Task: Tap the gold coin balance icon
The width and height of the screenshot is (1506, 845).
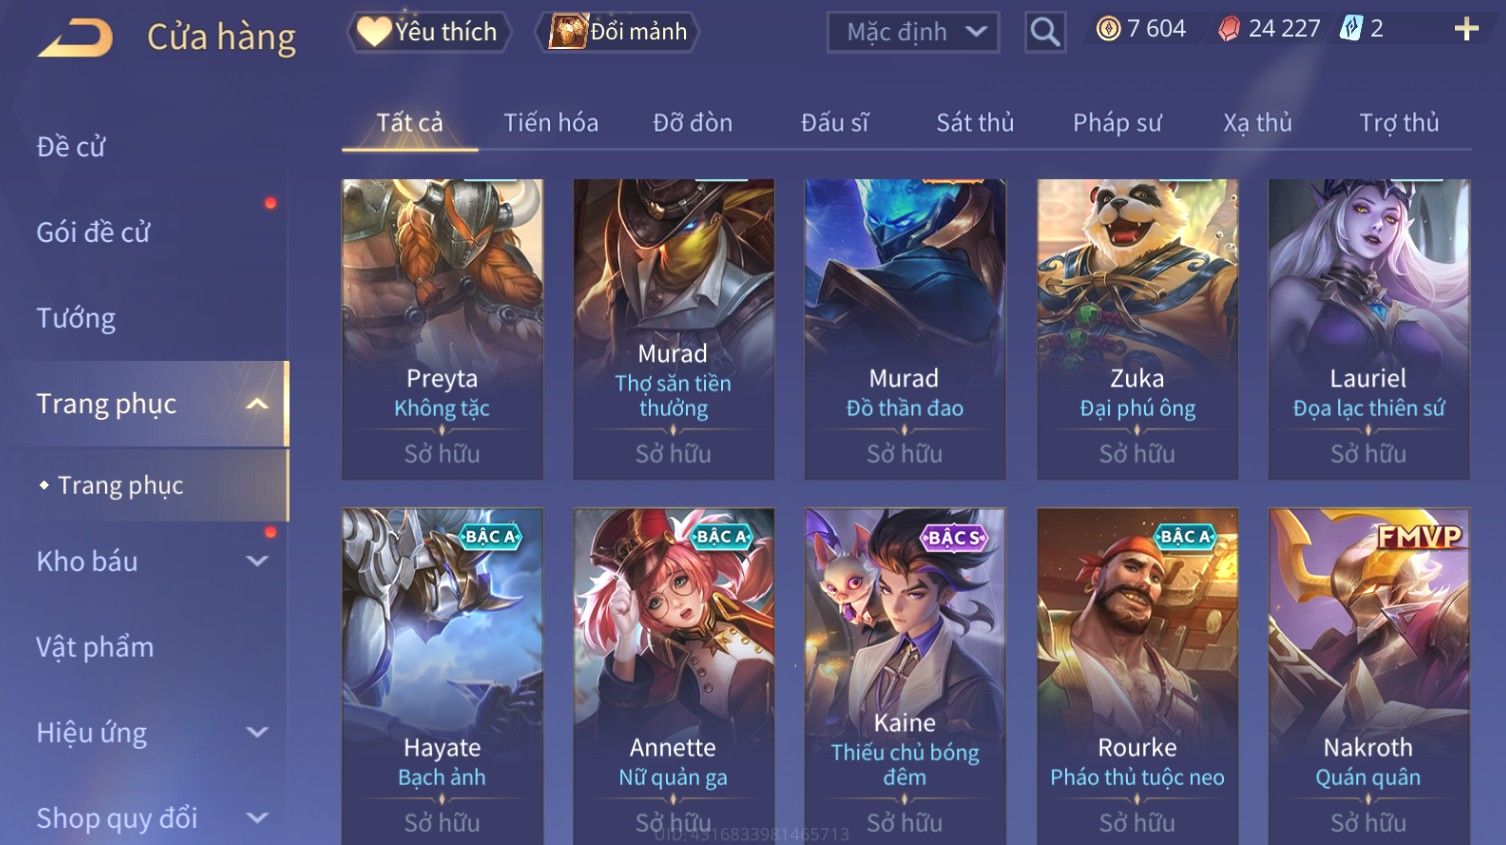Action: pos(1108,29)
